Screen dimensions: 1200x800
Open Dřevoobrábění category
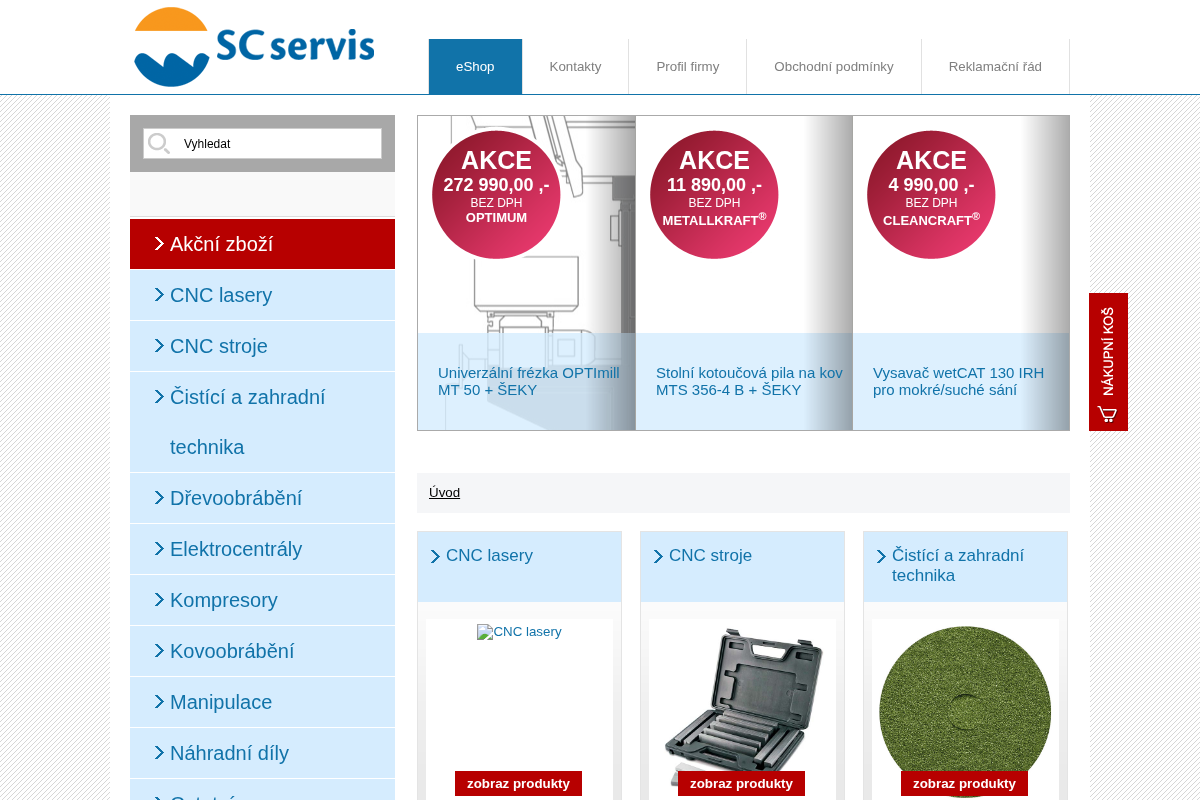(262, 498)
